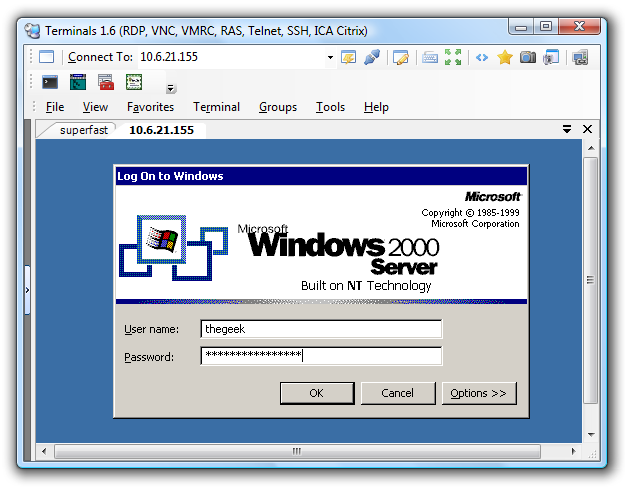Expand the second toolbar overflow arrow

coord(171,88)
